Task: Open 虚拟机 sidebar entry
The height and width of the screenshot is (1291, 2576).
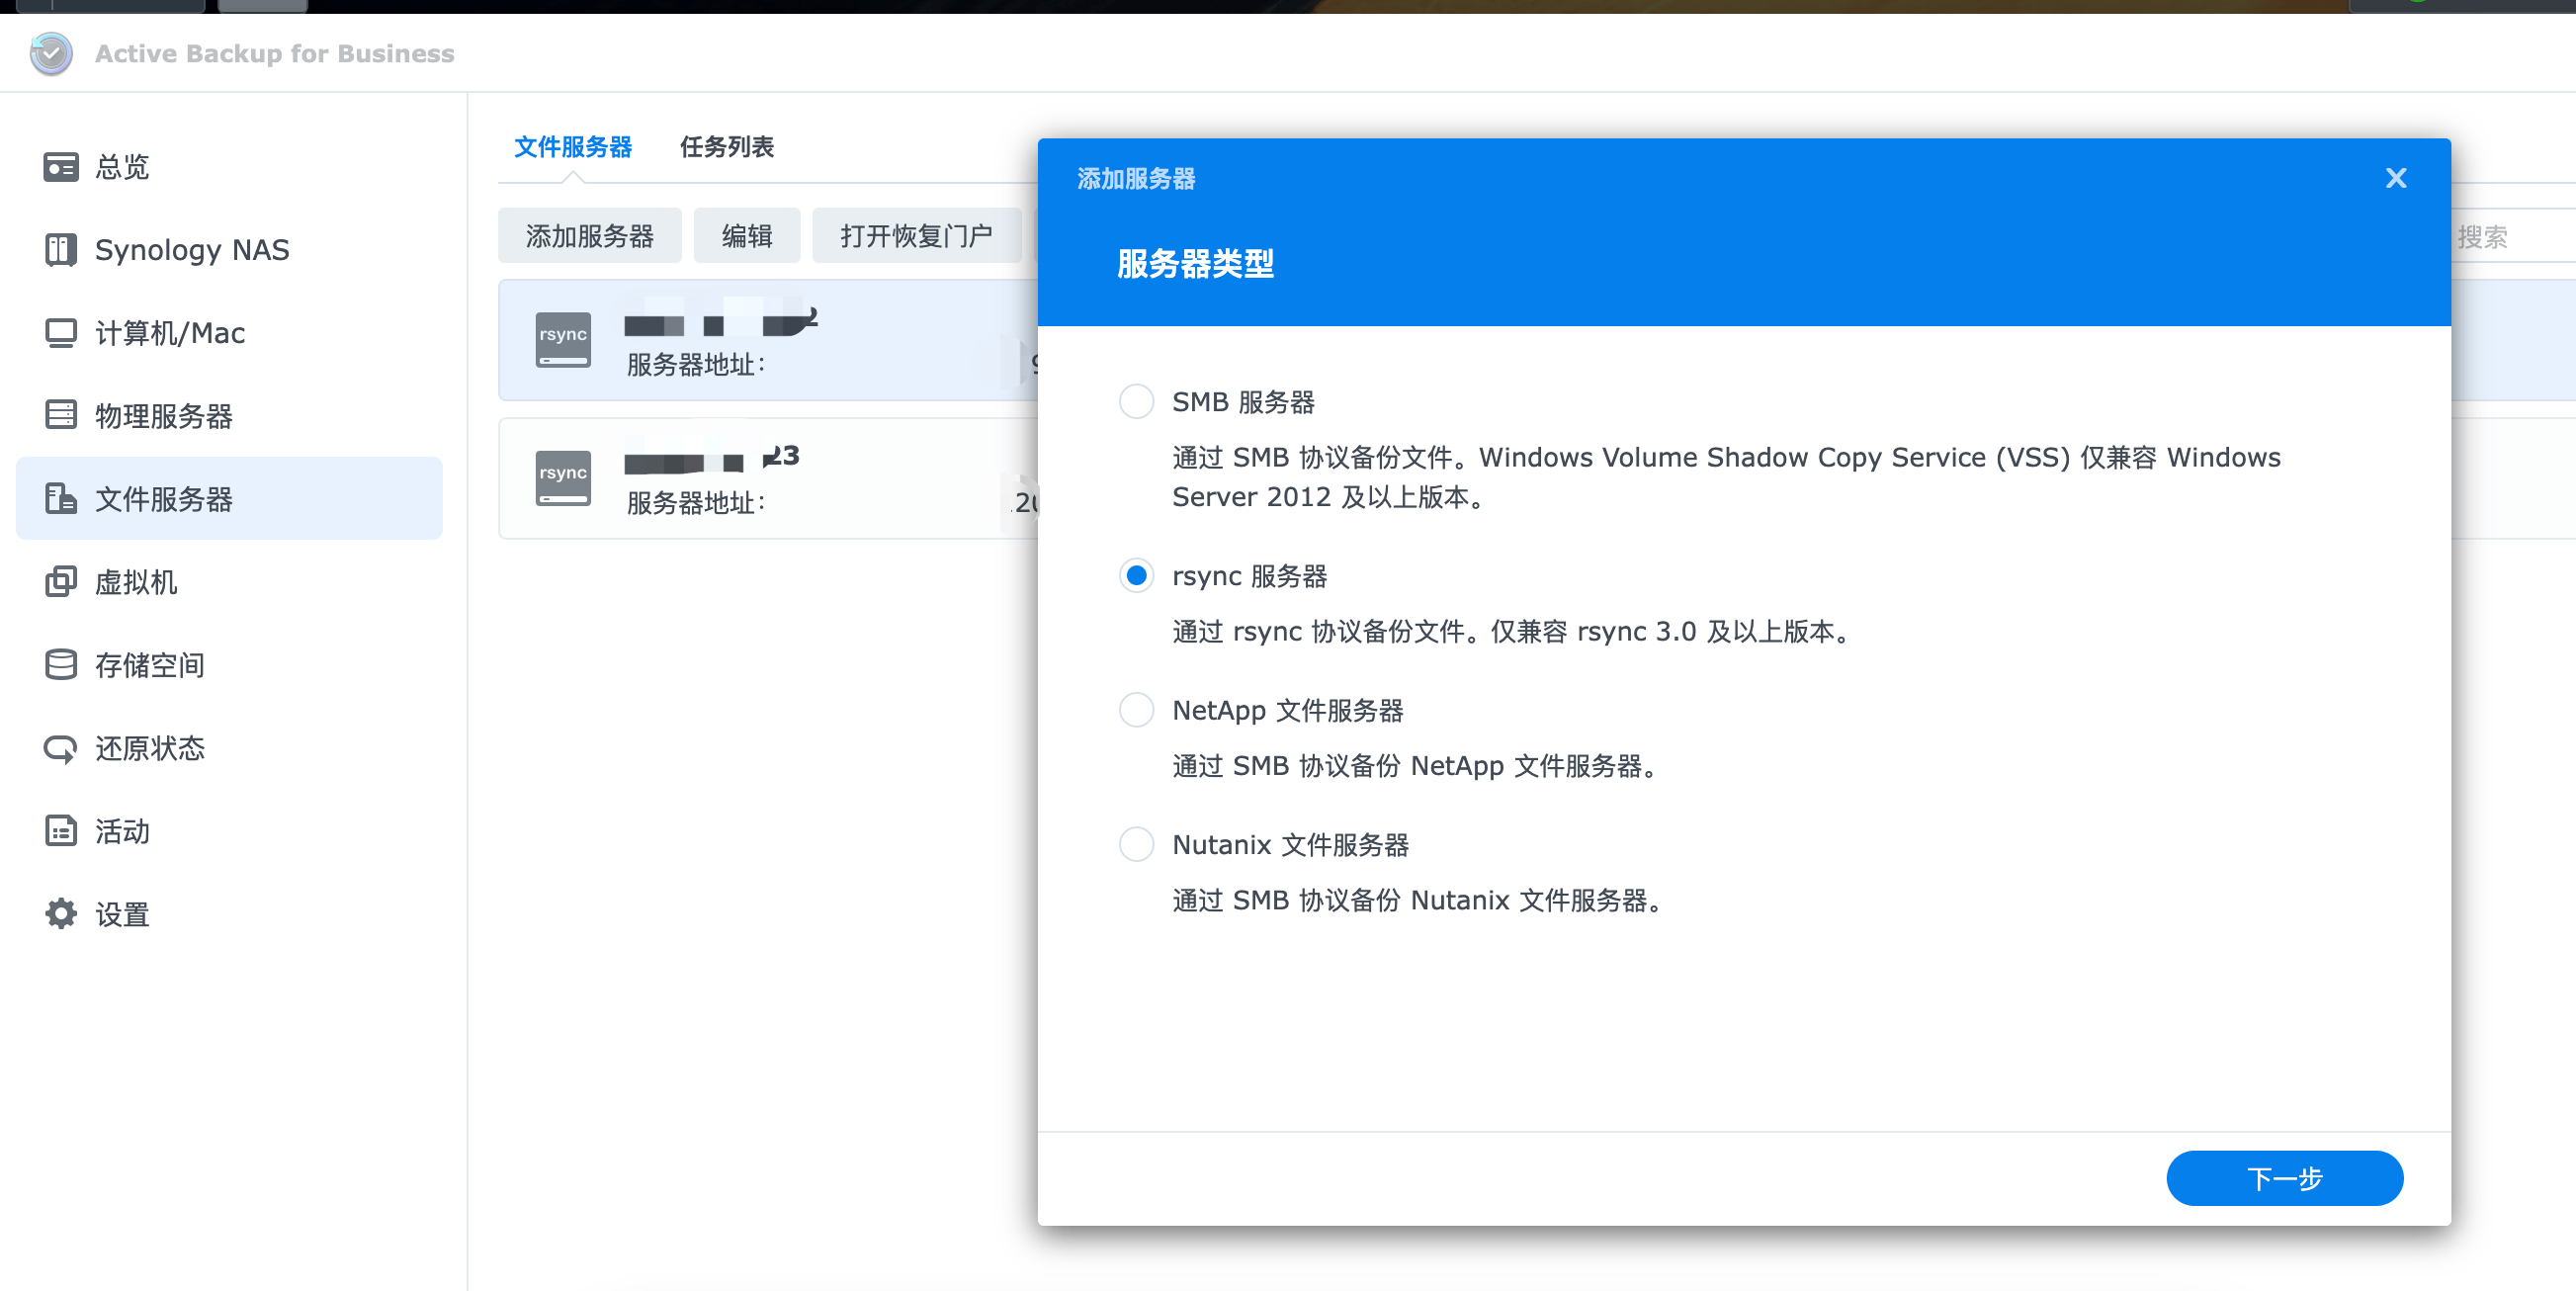Action: click(x=229, y=581)
